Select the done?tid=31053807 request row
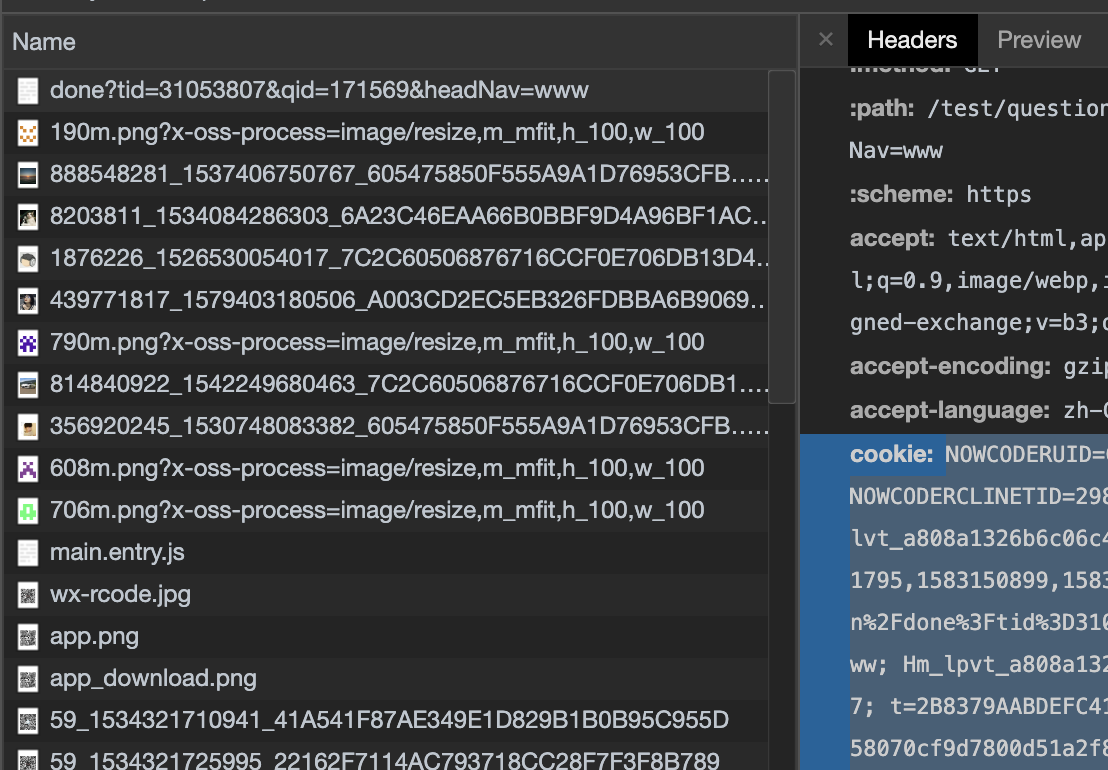This screenshot has height=770, width=1108. [x=386, y=90]
